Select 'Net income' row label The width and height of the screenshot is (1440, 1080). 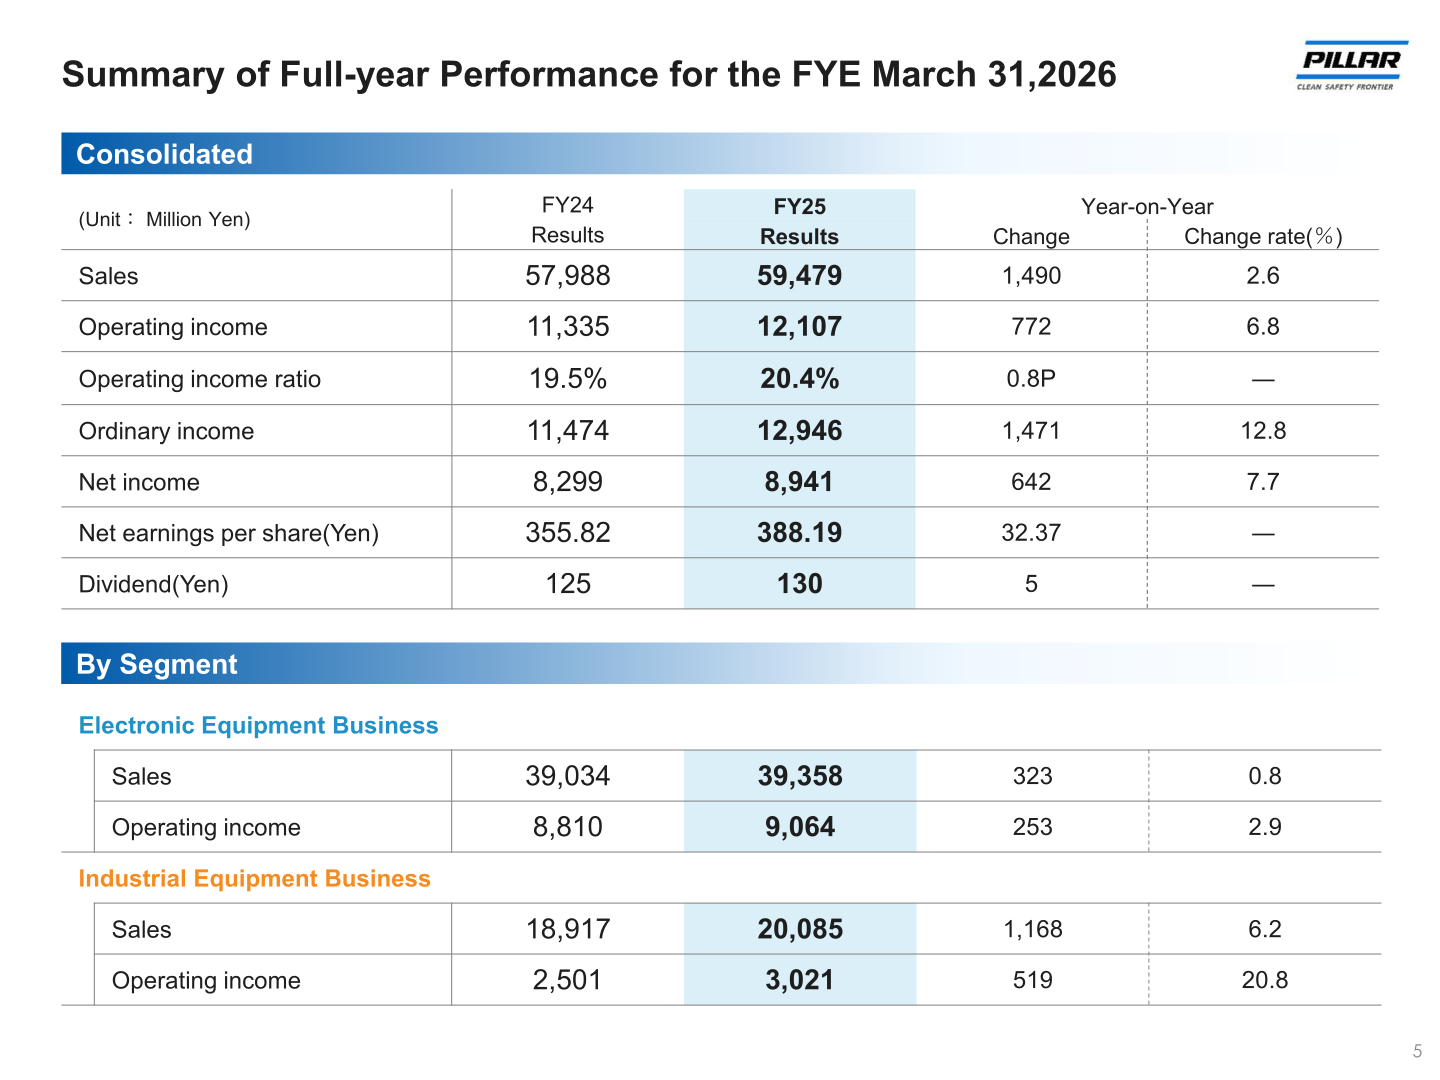coord(139,482)
